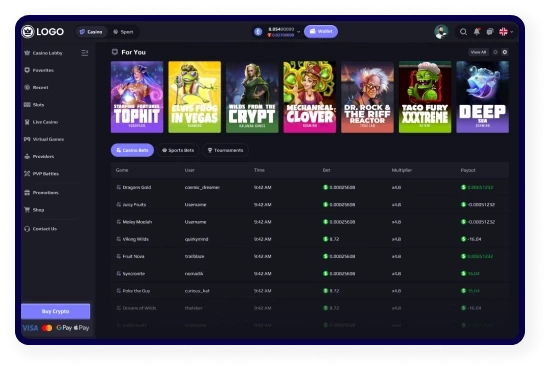Open the Mechanical Clover game thumbnail
Viewport: 550px width, 371px height.
(x=310, y=97)
